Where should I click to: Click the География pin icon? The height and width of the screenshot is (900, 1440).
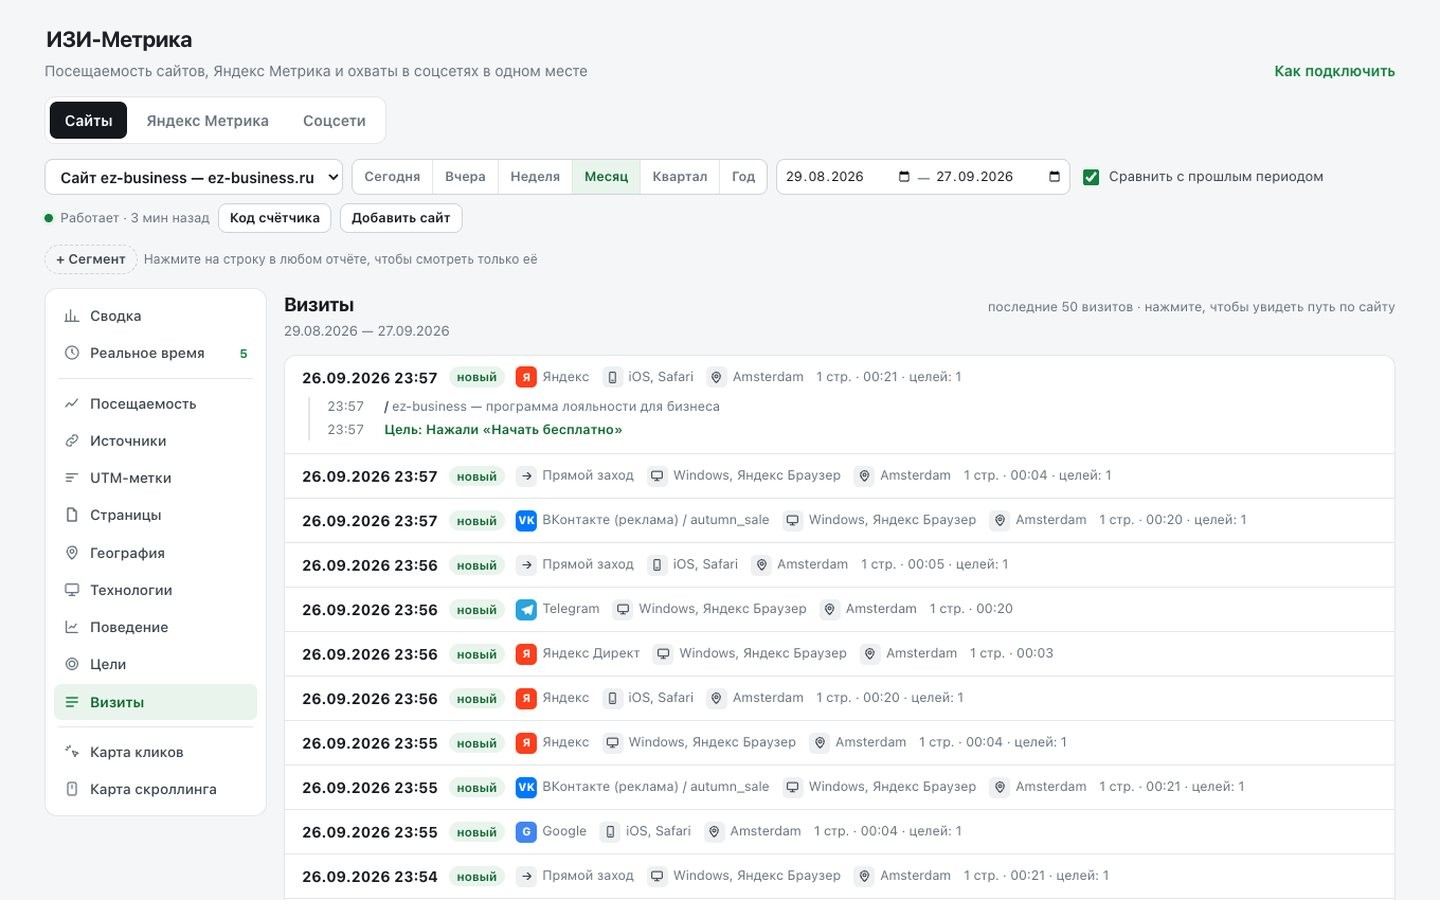coord(72,553)
